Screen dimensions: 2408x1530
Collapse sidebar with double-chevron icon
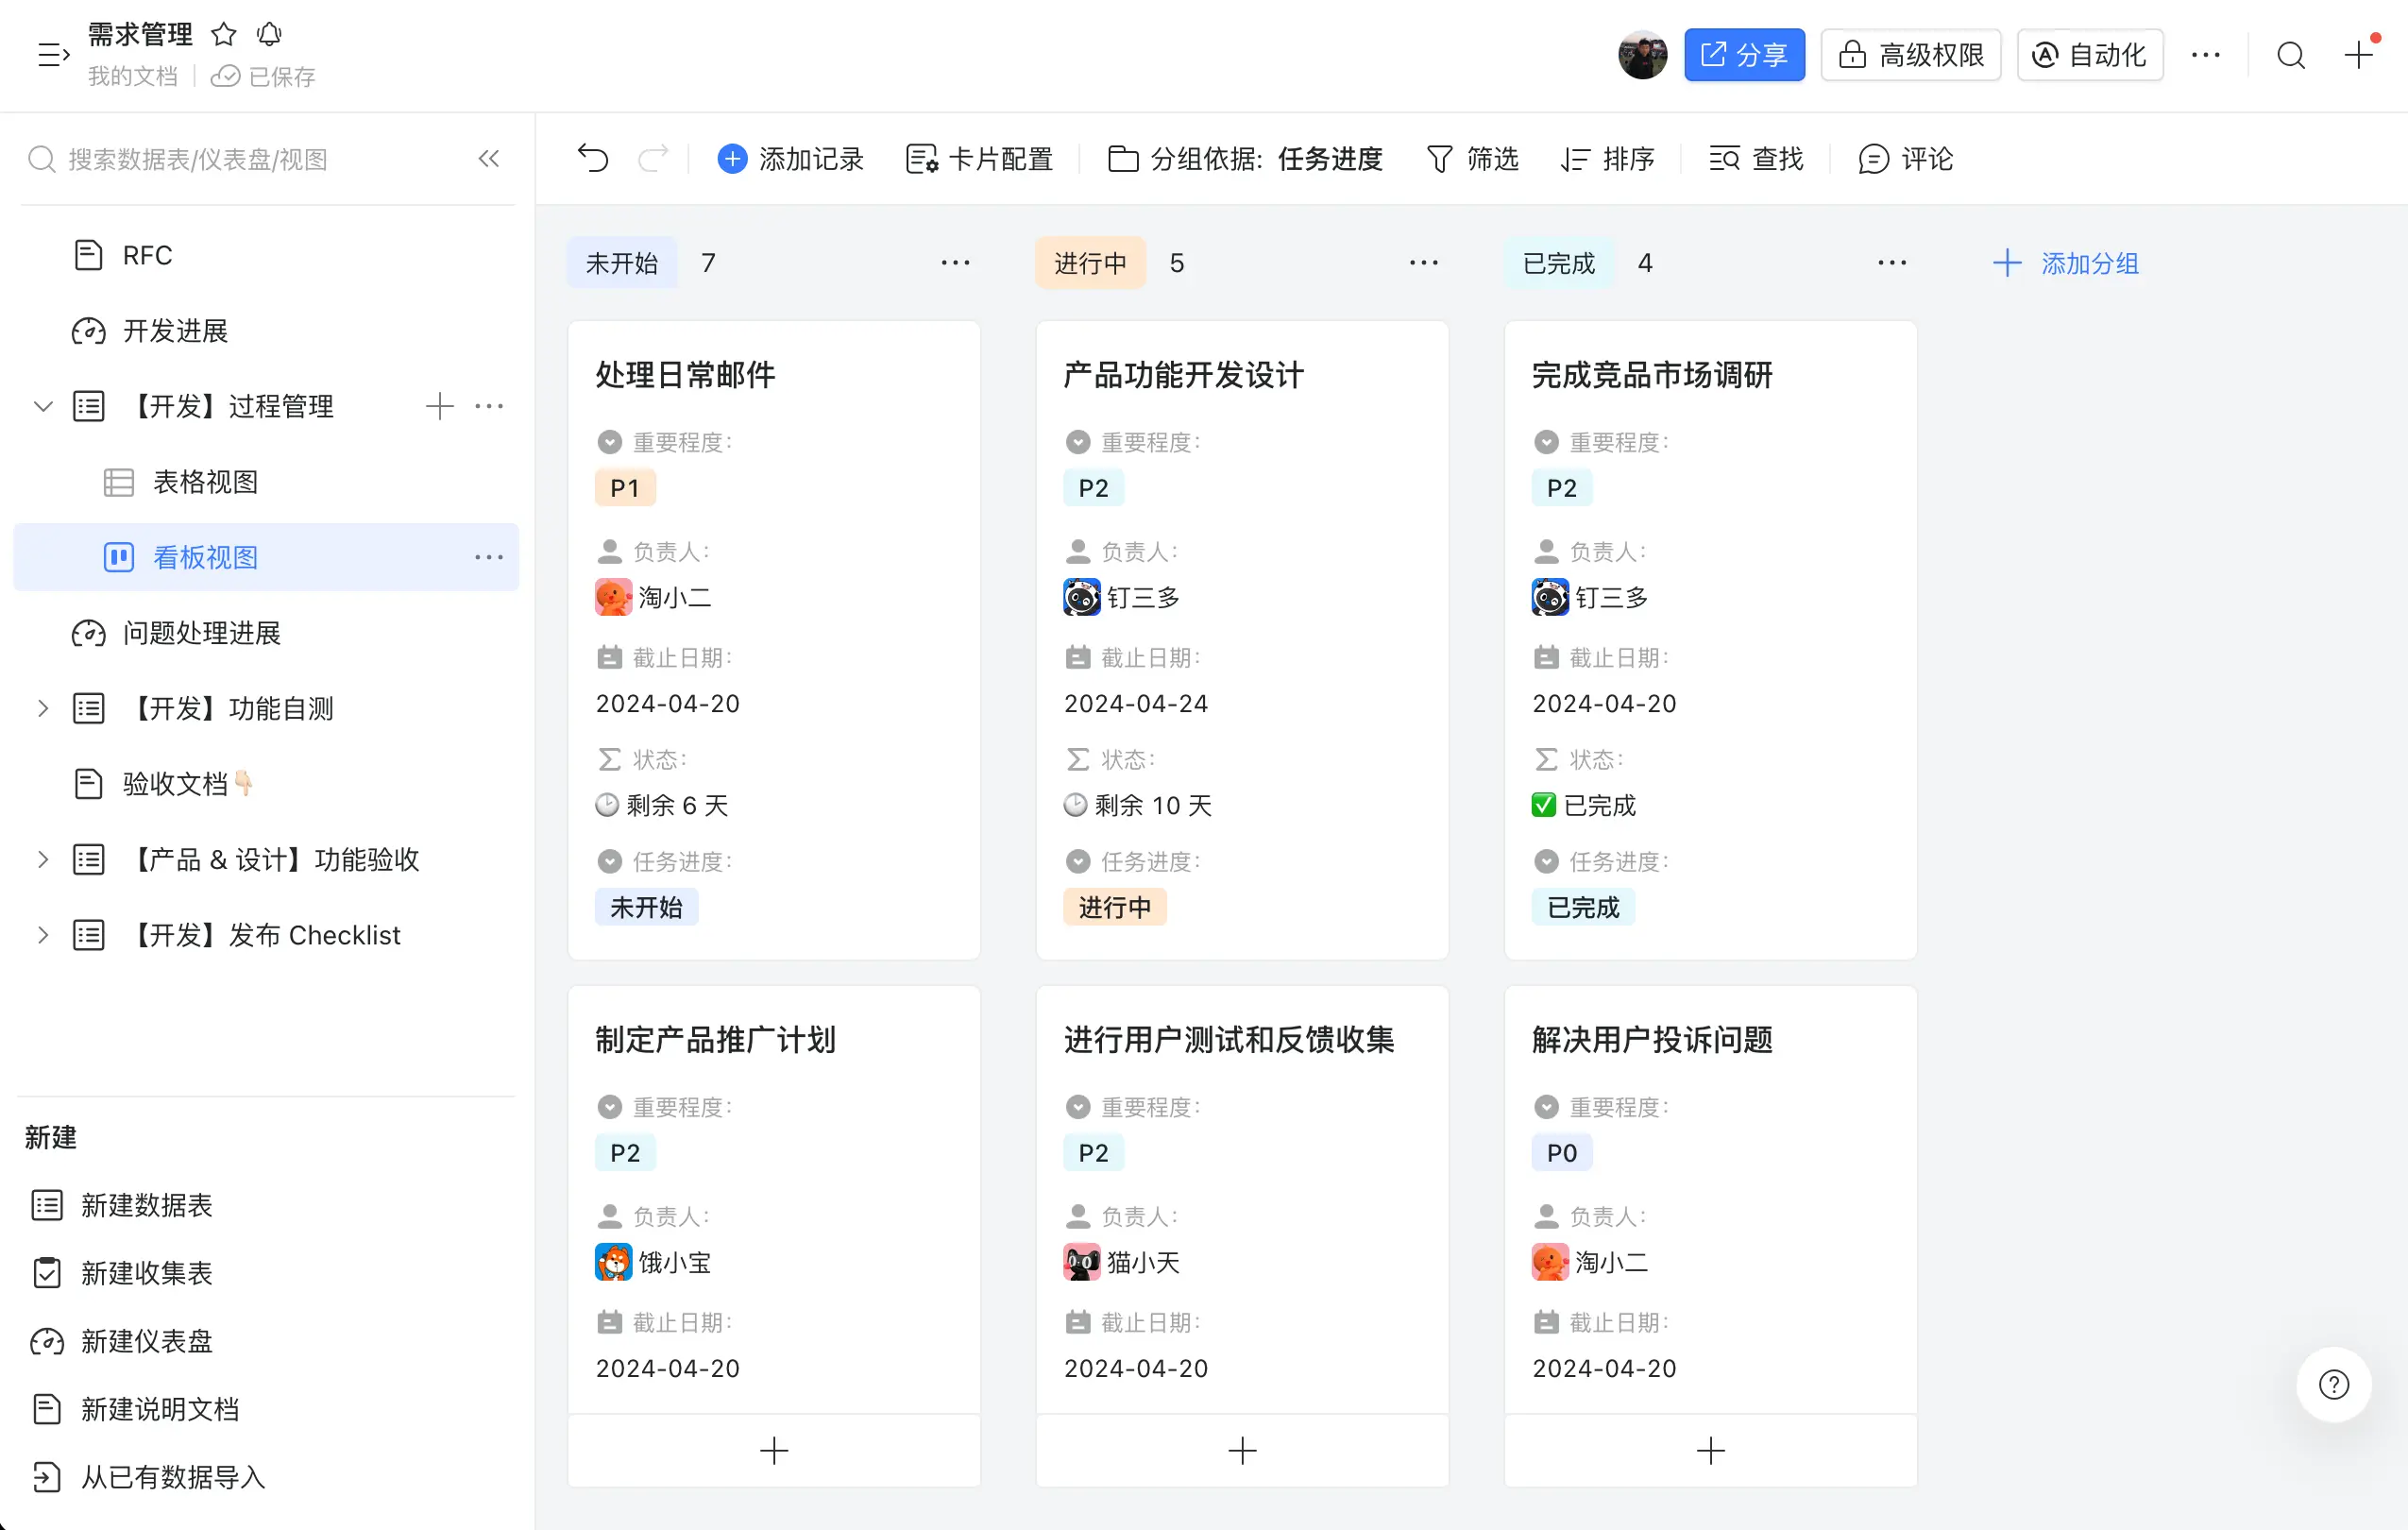coord(488,159)
